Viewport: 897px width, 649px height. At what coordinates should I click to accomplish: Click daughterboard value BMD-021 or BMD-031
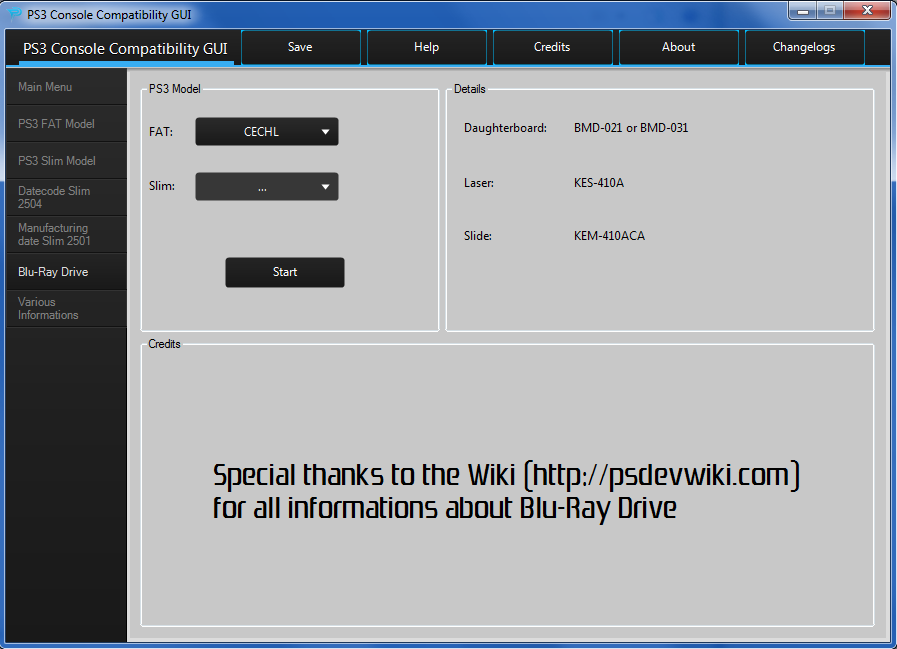click(631, 128)
